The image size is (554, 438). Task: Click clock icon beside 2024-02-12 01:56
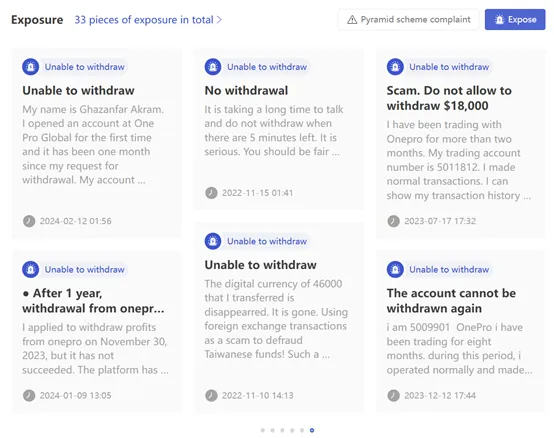[29, 221]
